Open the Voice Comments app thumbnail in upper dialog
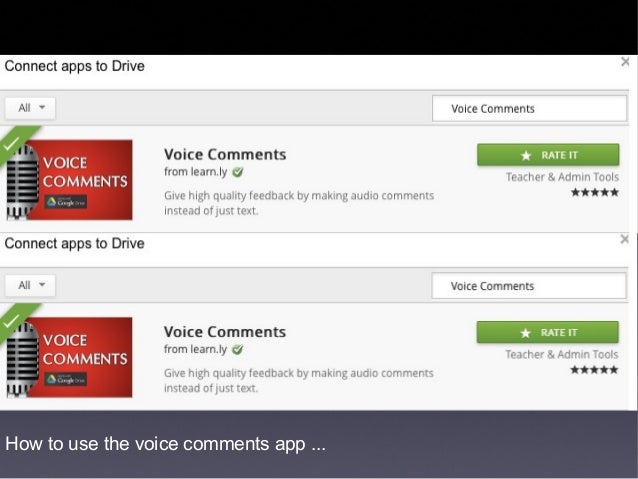The image size is (638, 479). [69, 180]
